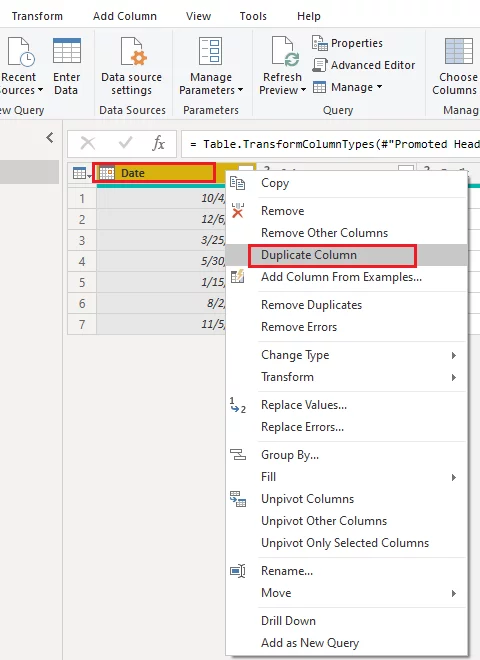This screenshot has width=480, height=660.
Task: Choose Remove Other Columns
Action: click(324, 233)
